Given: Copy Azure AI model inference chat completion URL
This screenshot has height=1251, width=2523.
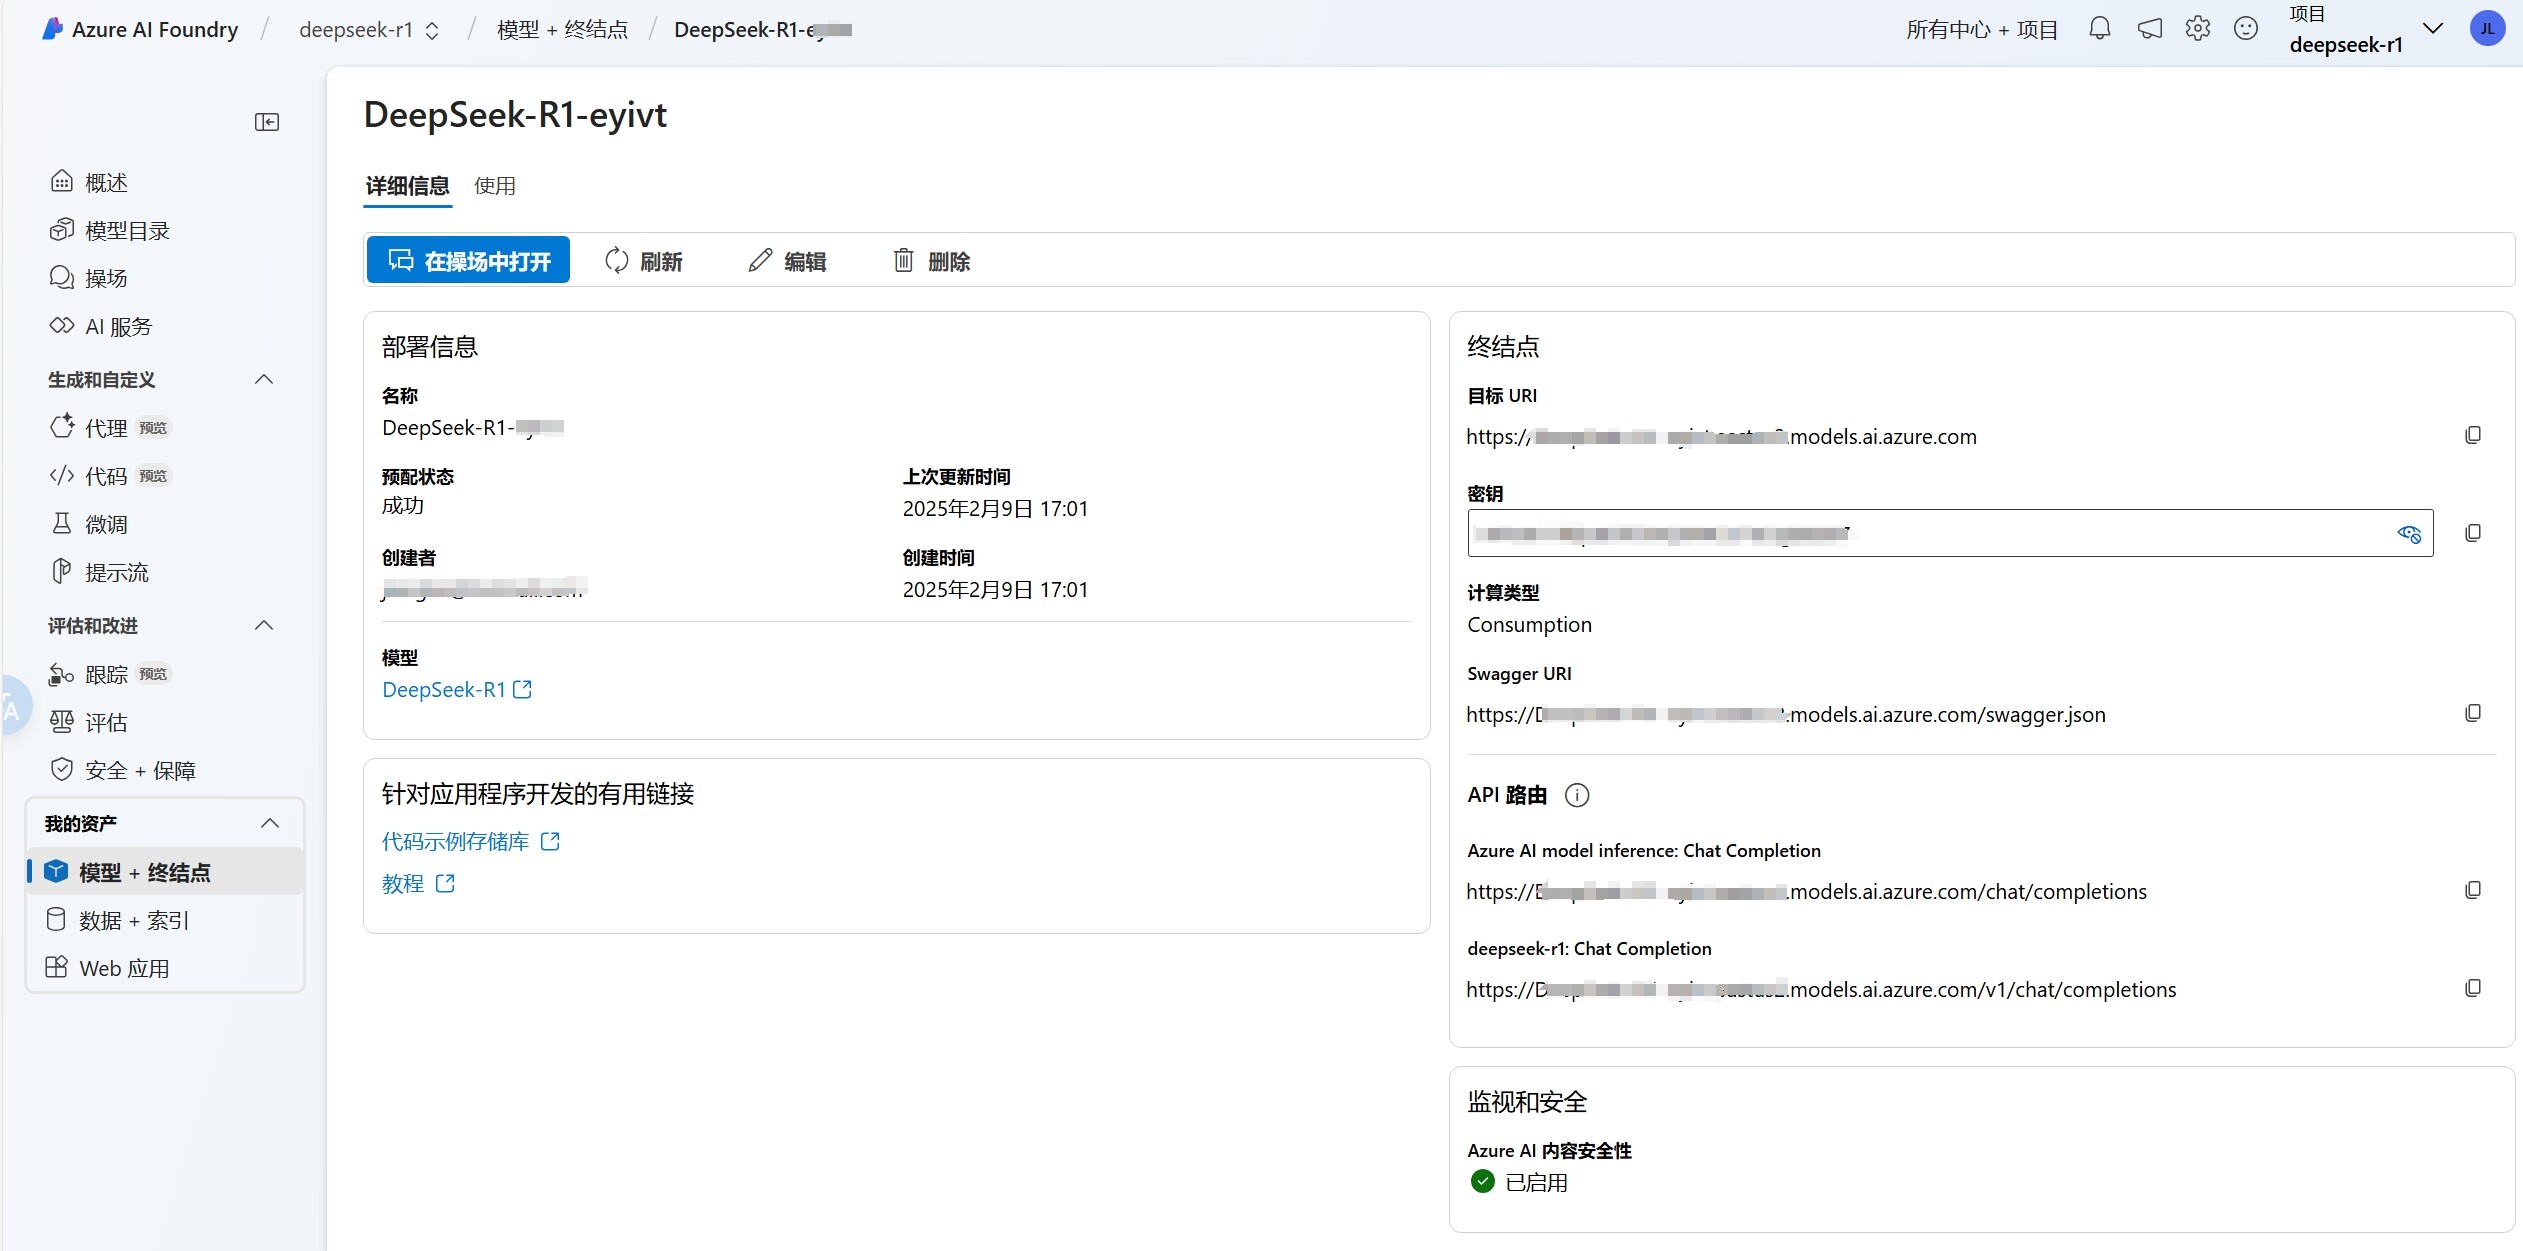Looking at the screenshot, I should click(x=2473, y=890).
